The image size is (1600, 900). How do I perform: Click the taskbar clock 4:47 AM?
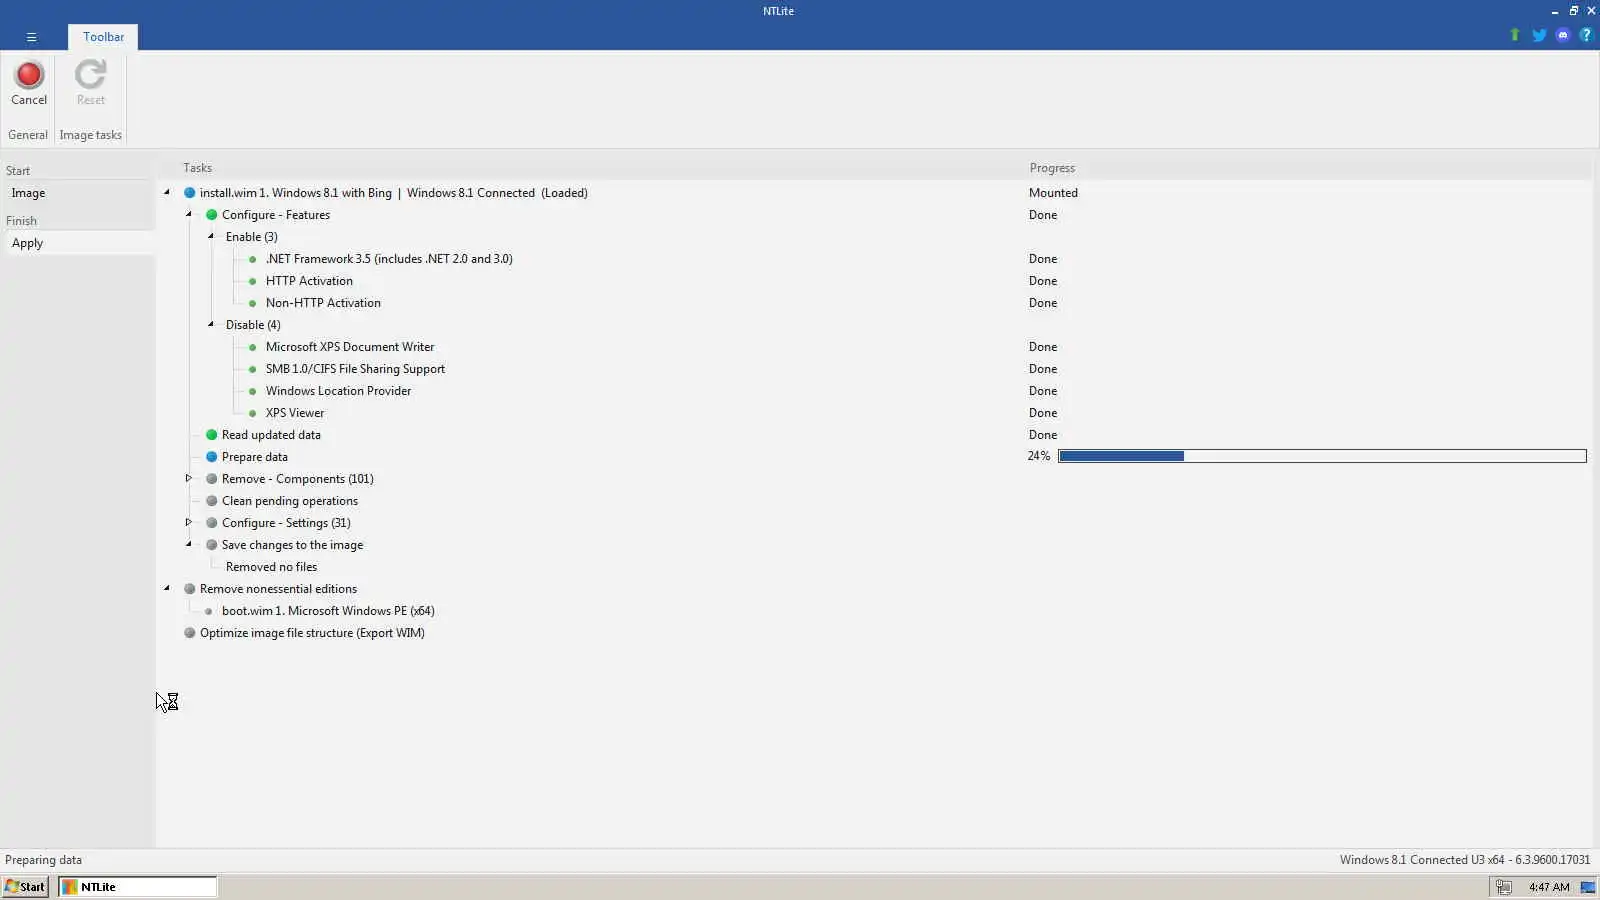[x=1549, y=887]
